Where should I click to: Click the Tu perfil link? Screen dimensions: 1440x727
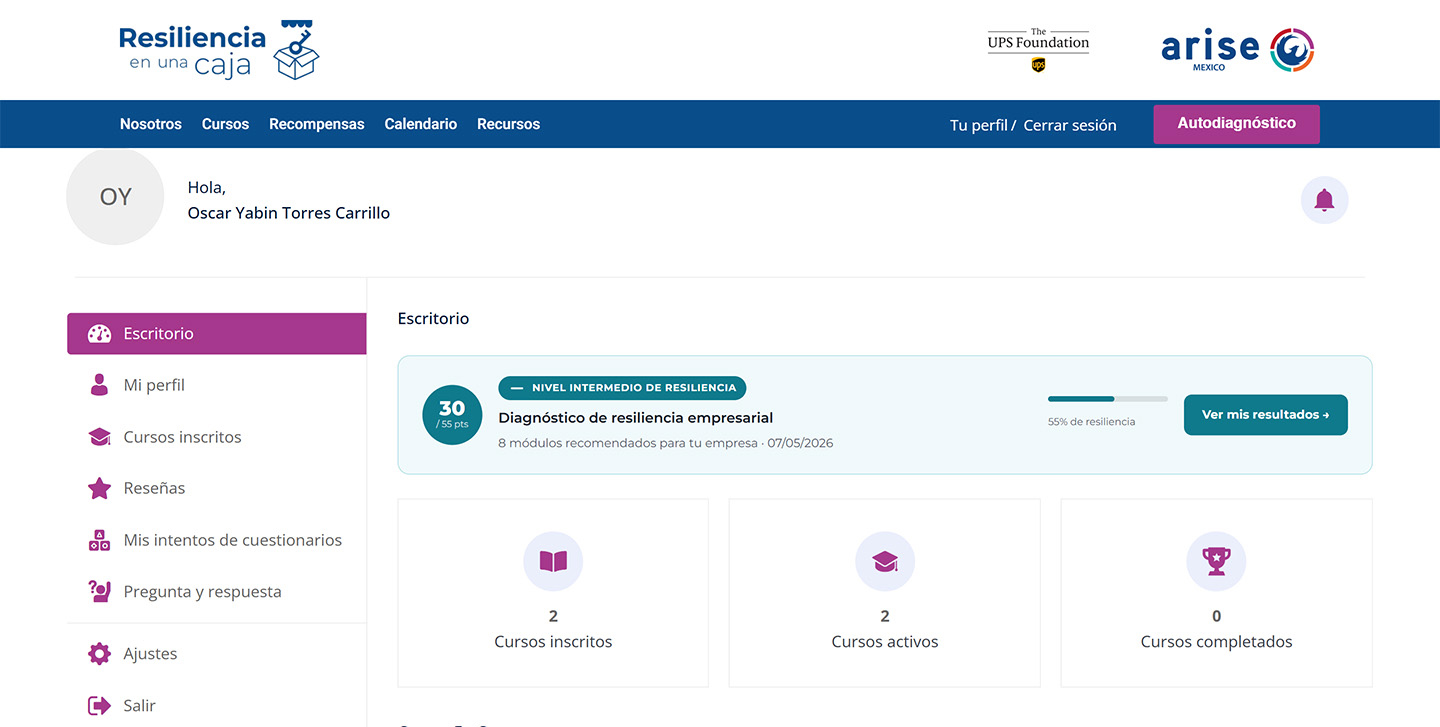(979, 125)
